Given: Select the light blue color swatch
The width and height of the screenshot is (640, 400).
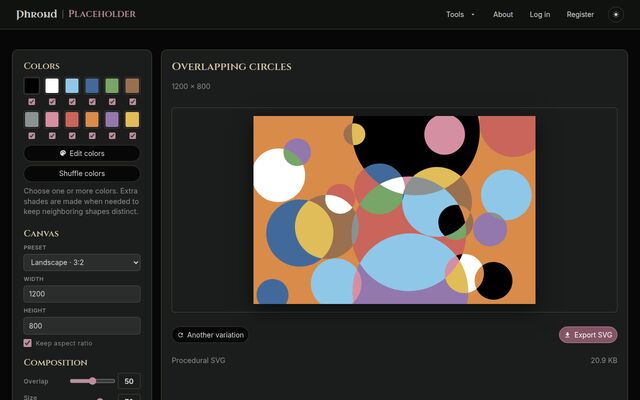Looking at the screenshot, I should (x=72, y=86).
